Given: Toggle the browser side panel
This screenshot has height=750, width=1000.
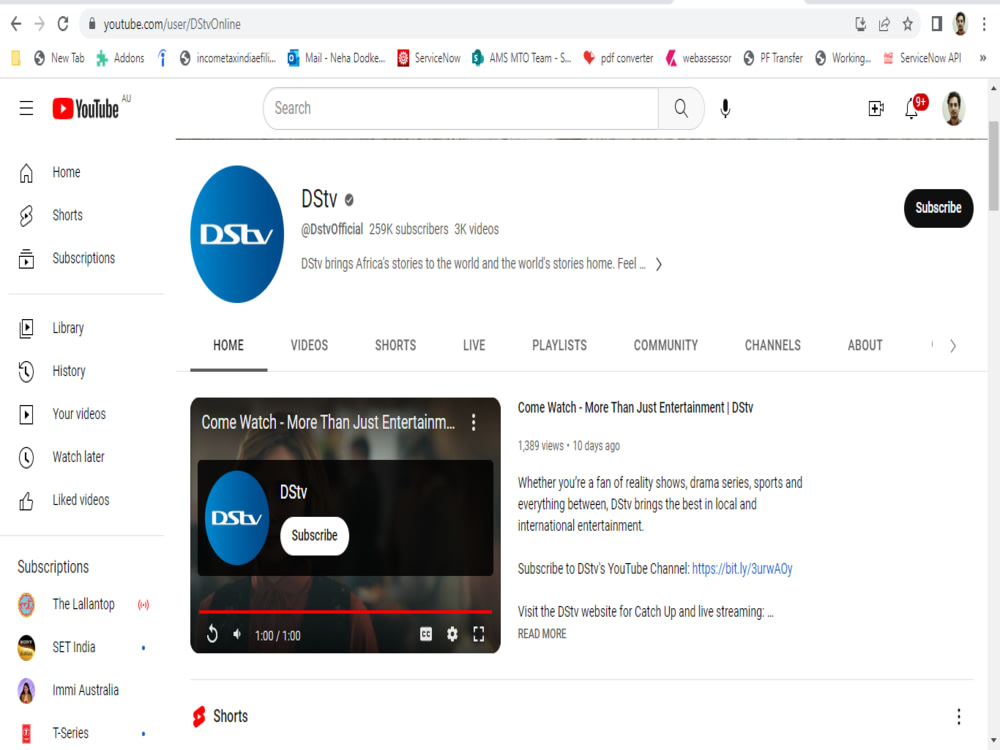Looking at the screenshot, I should pyautogui.click(x=937, y=24).
